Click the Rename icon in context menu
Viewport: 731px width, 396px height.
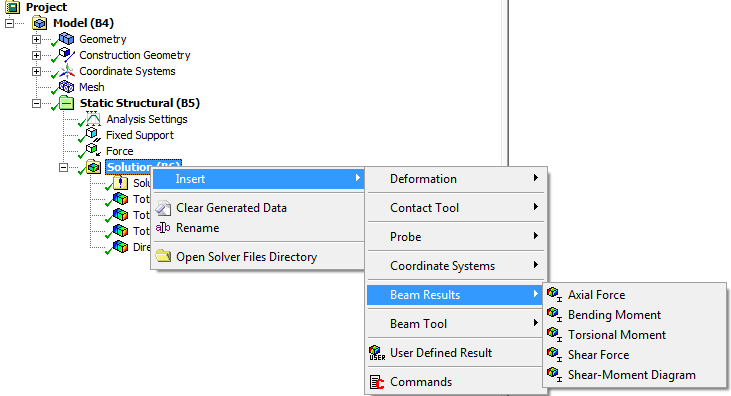pyautogui.click(x=163, y=228)
